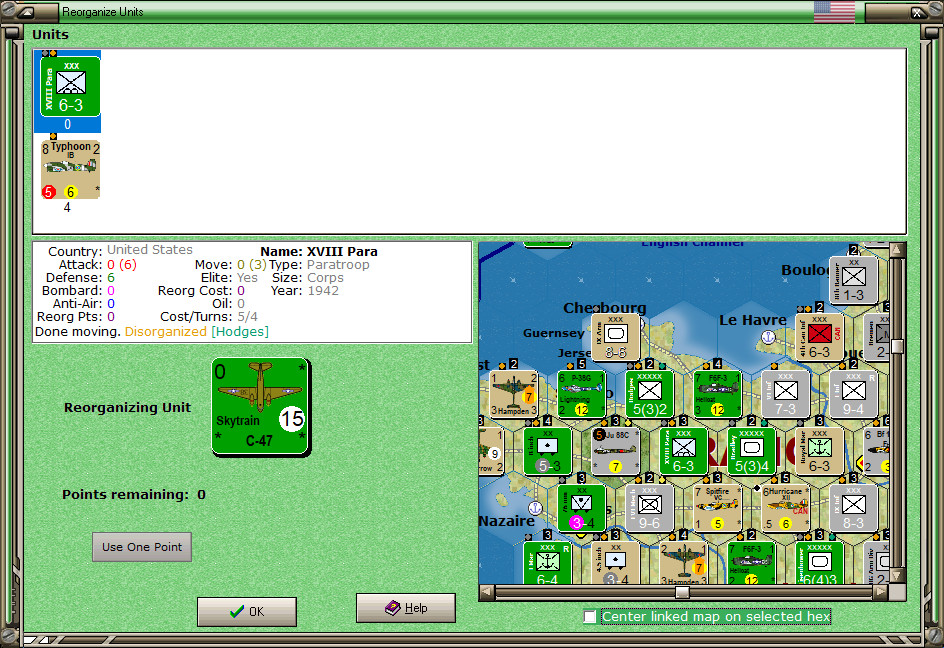Click the window menu icon in title bar
Image resolution: width=944 pixels, height=648 pixels.
[27, 12]
